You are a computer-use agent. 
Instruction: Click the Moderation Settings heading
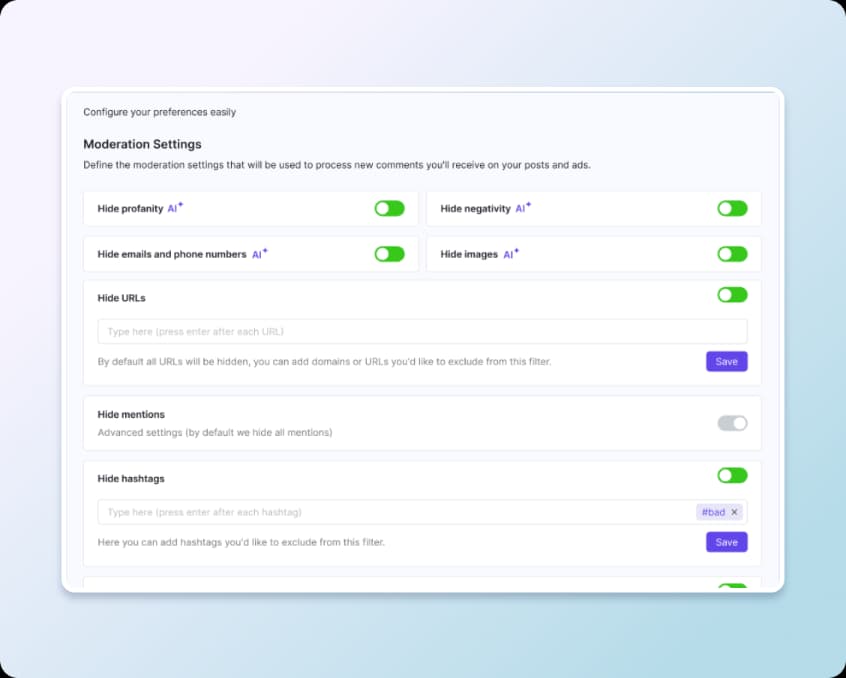142,144
